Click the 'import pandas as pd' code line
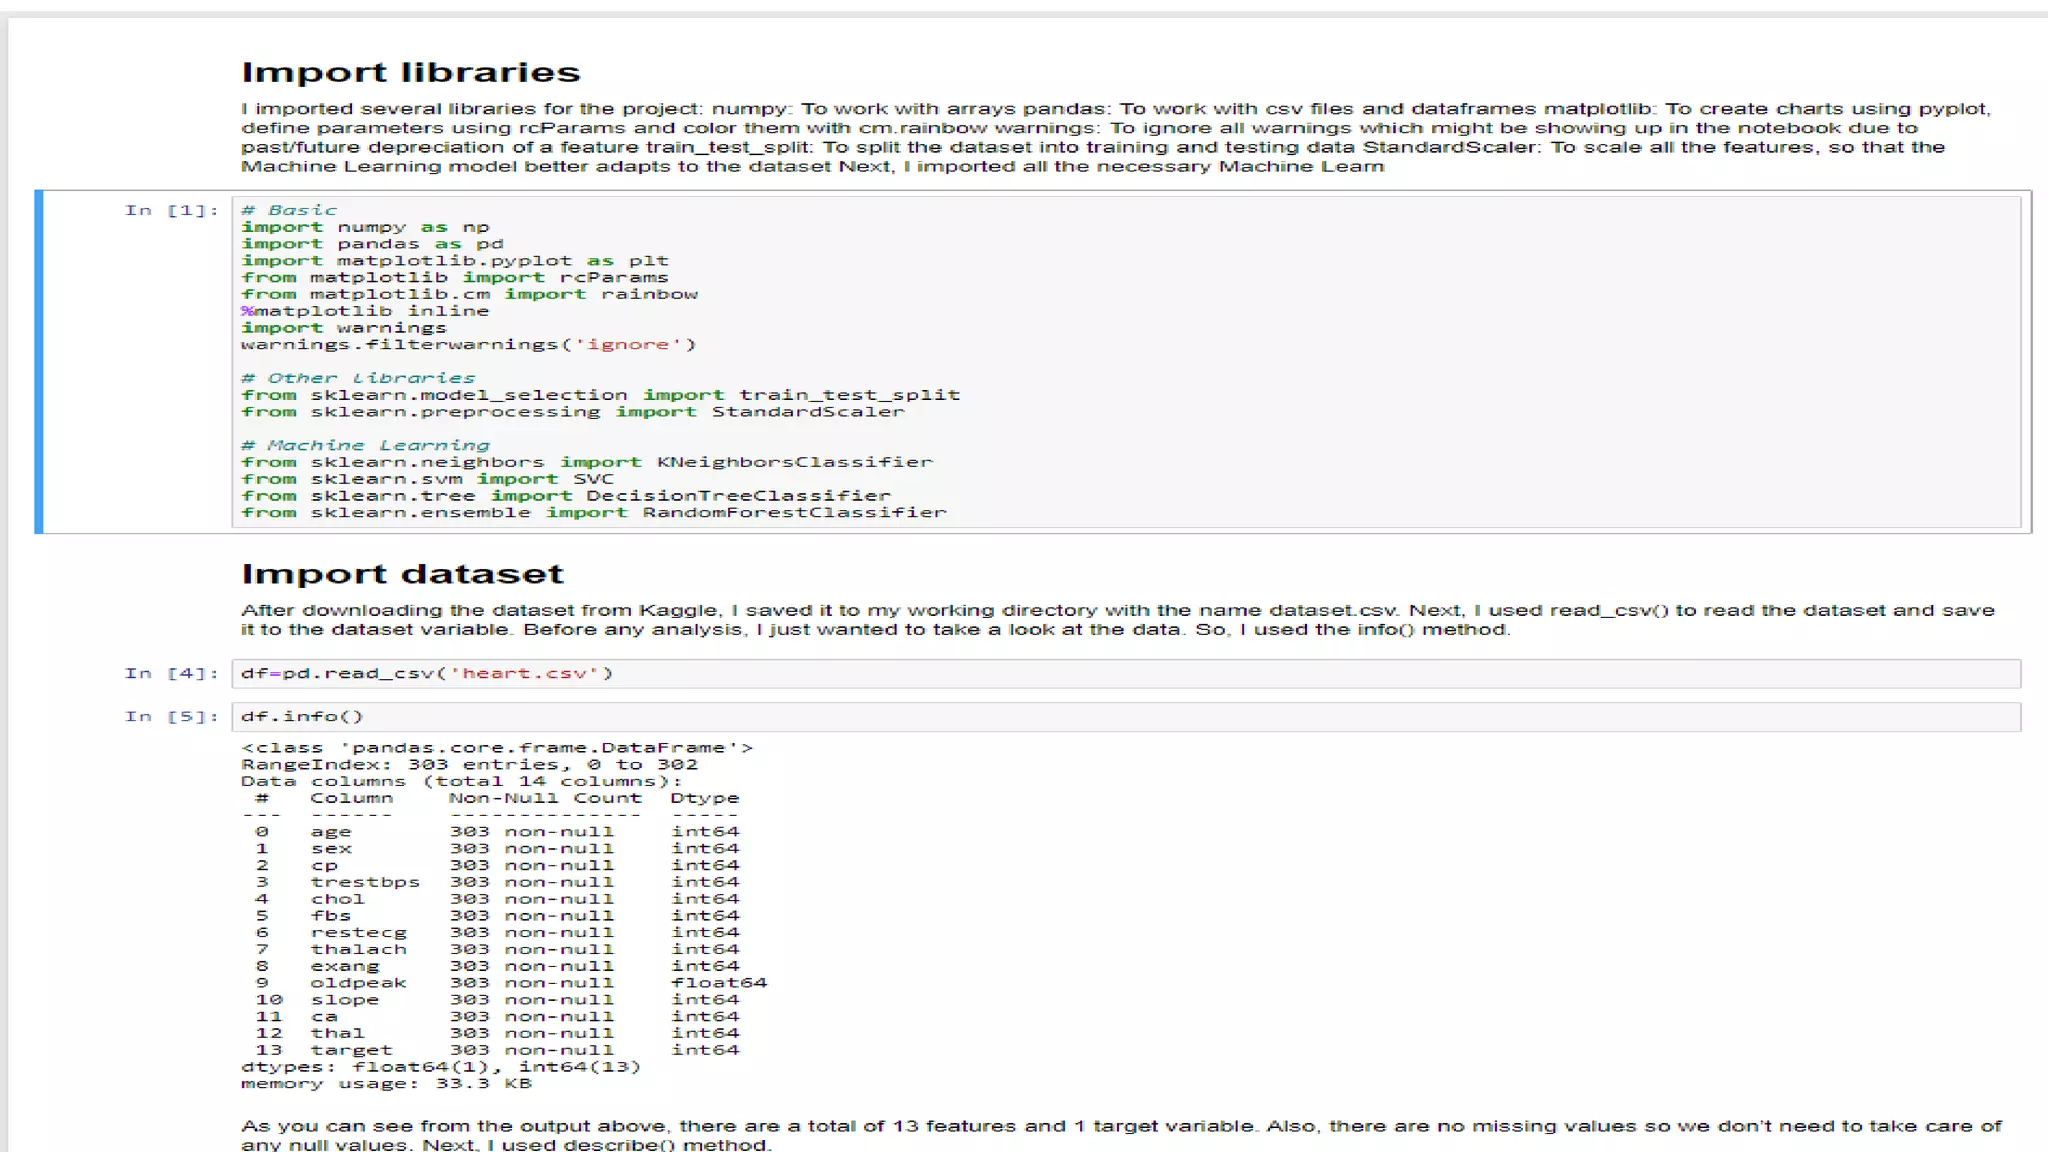Viewport: 2048px width, 1152px height. coord(372,244)
